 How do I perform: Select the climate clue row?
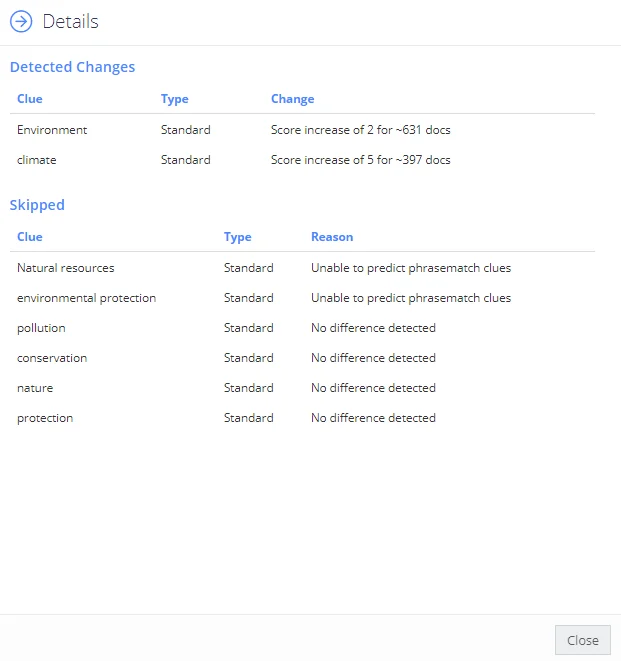302,160
